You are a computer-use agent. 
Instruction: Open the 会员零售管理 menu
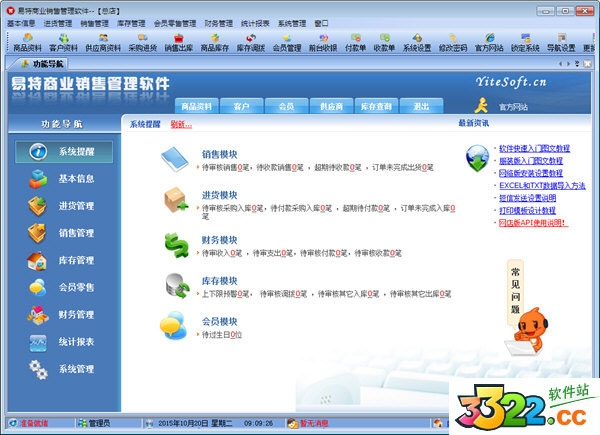(x=175, y=23)
